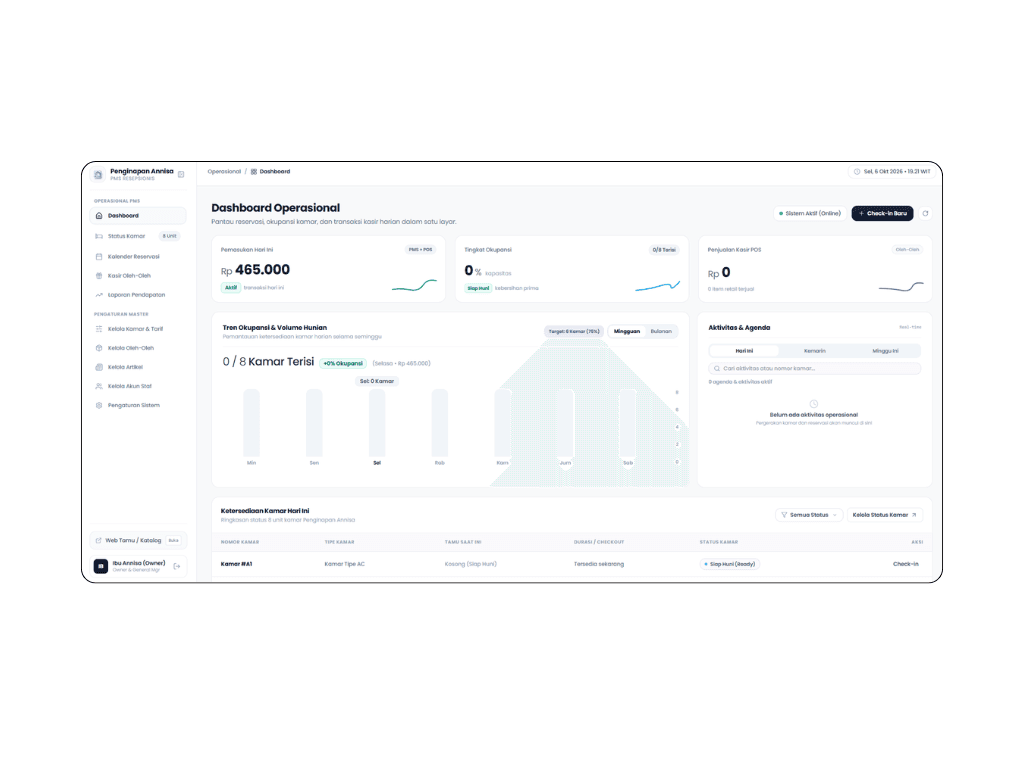
Task: Click the Check-in Baru button
Action: pos(882,214)
